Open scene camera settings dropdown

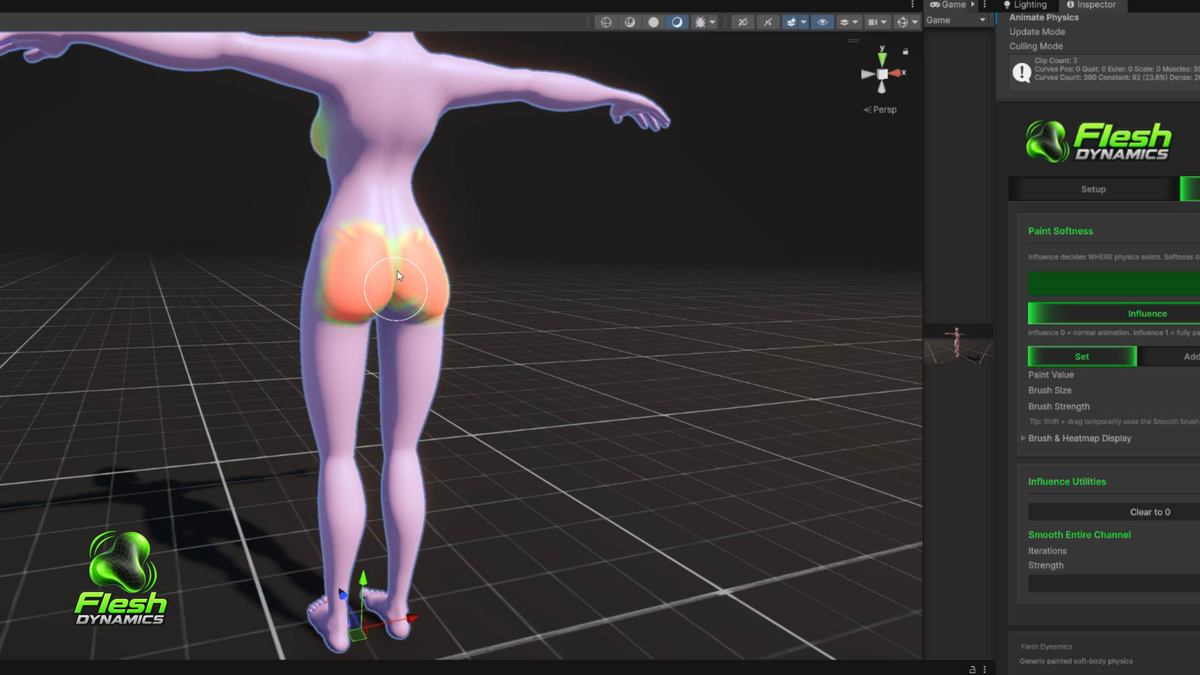coord(877,21)
